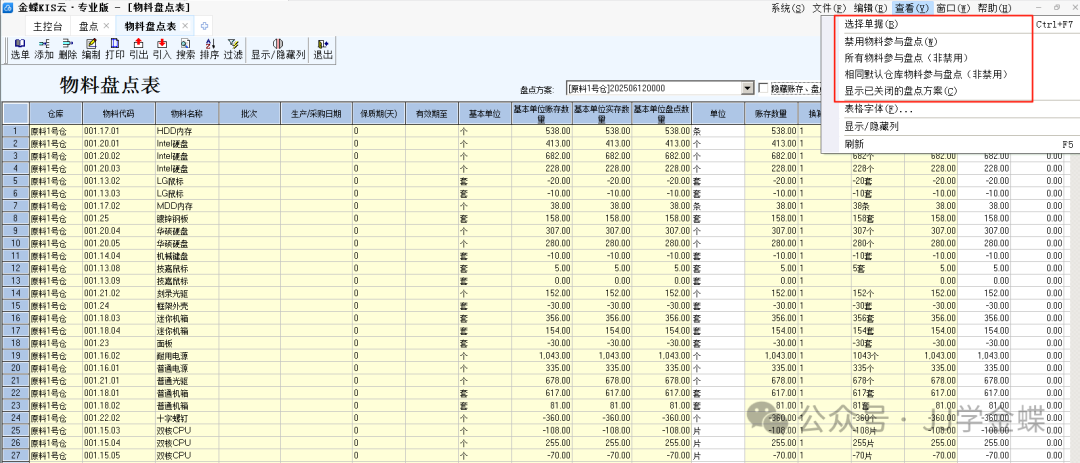This screenshot has width=1080, height=463.
Task: Click the 退出 (exit) toolbar icon
Action: (322, 49)
